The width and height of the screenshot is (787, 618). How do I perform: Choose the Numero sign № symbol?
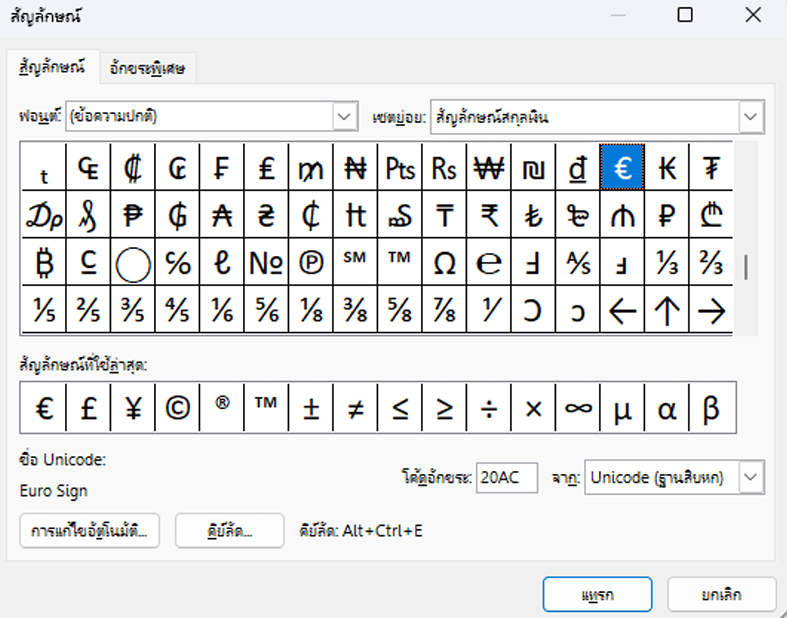pyautogui.click(x=266, y=264)
